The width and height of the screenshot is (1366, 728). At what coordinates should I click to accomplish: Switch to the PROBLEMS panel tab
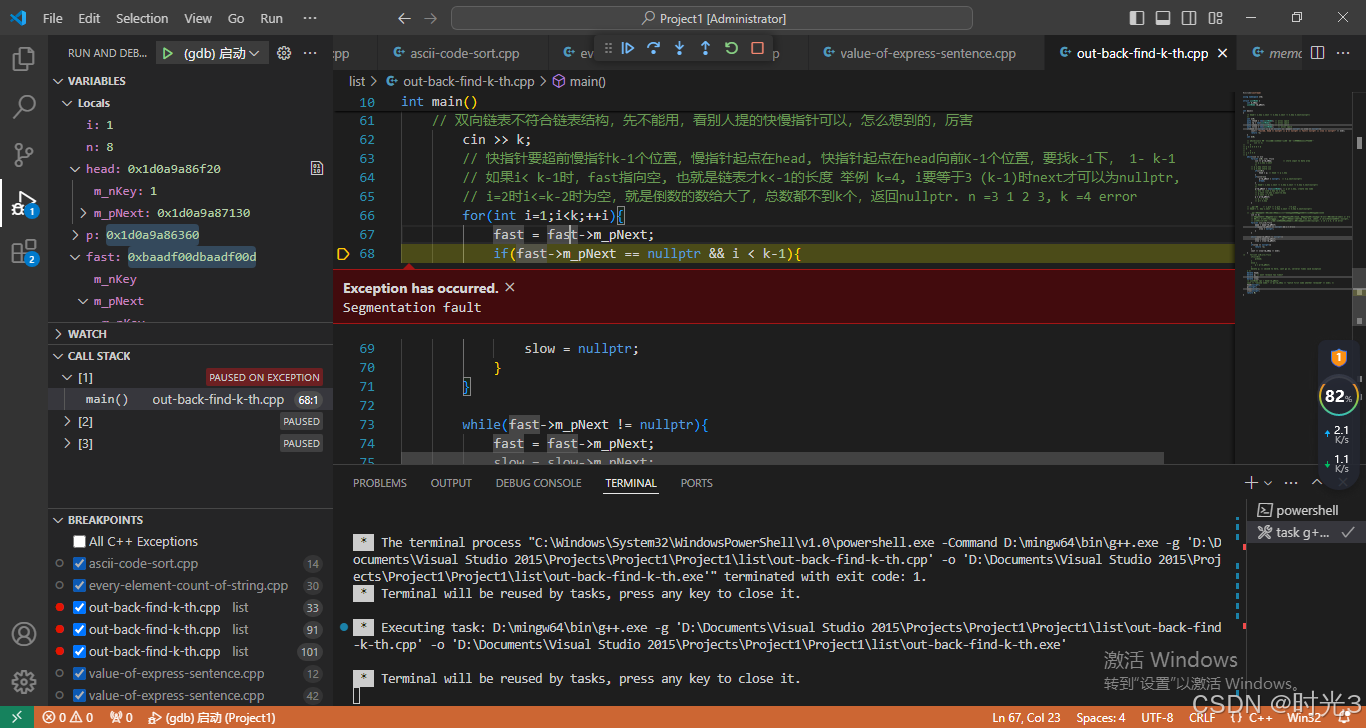pos(380,483)
